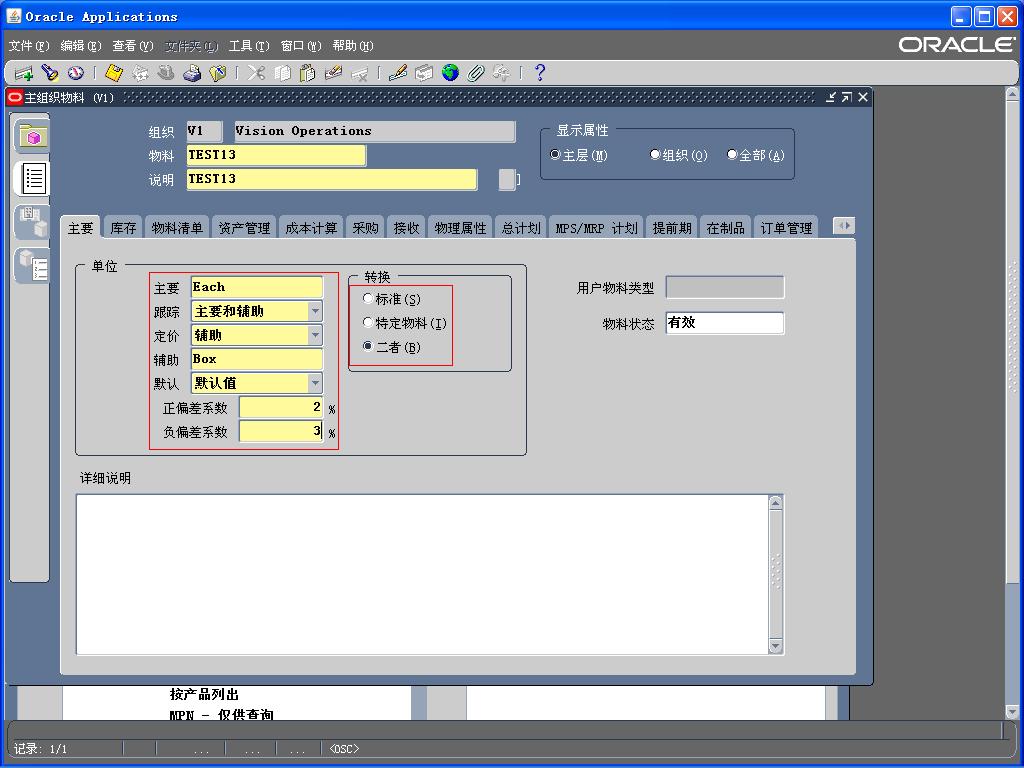Click the 物料 field containing TEST13
1024x768 pixels.
276,155
